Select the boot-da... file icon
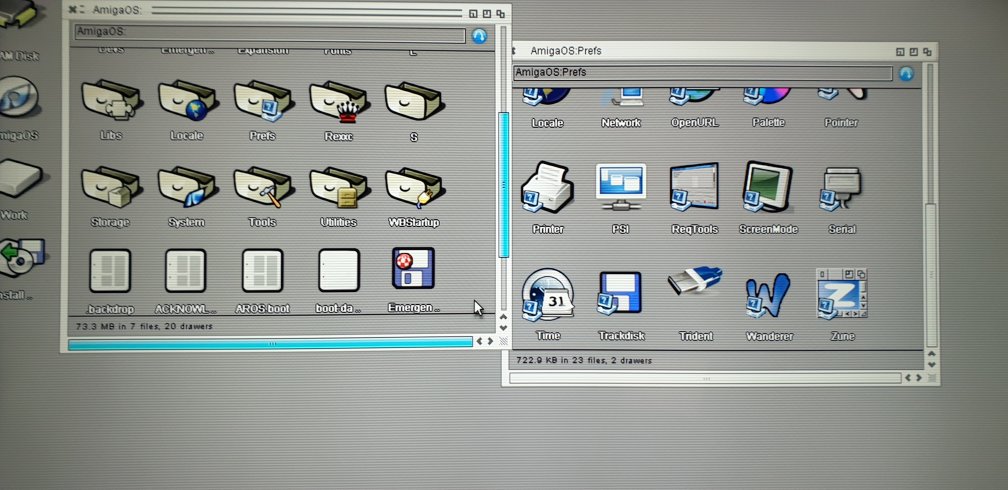The width and height of the screenshot is (1008, 490). pos(339,271)
